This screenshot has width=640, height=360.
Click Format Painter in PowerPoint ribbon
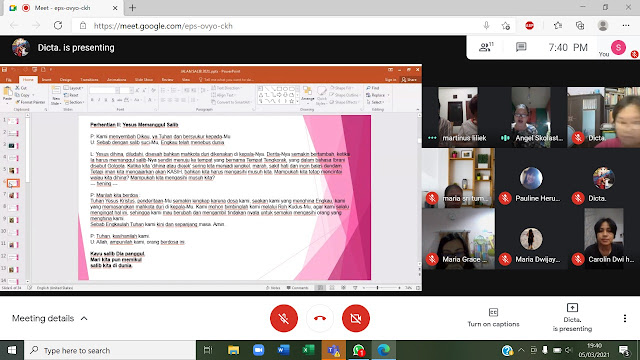tap(30, 102)
